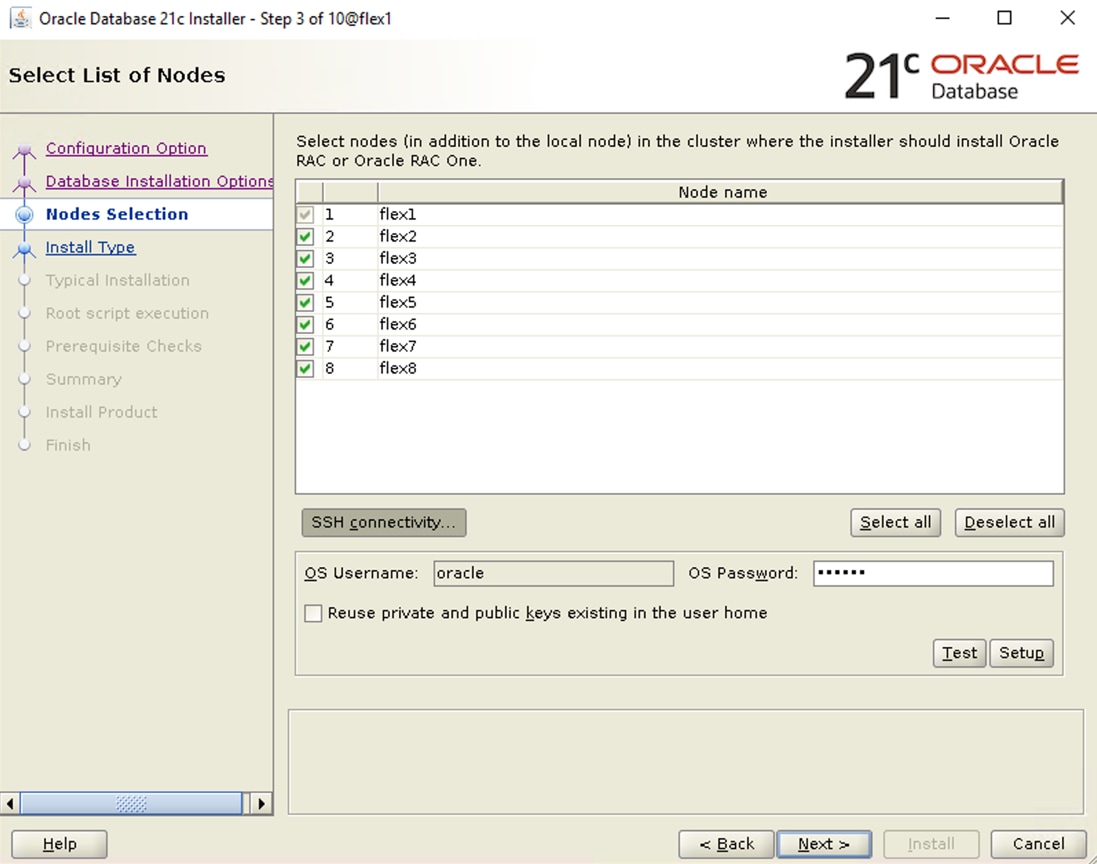This screenshot has width=1097, height=864.
Task: Go back with the Back button
Action: pos(726,844)
